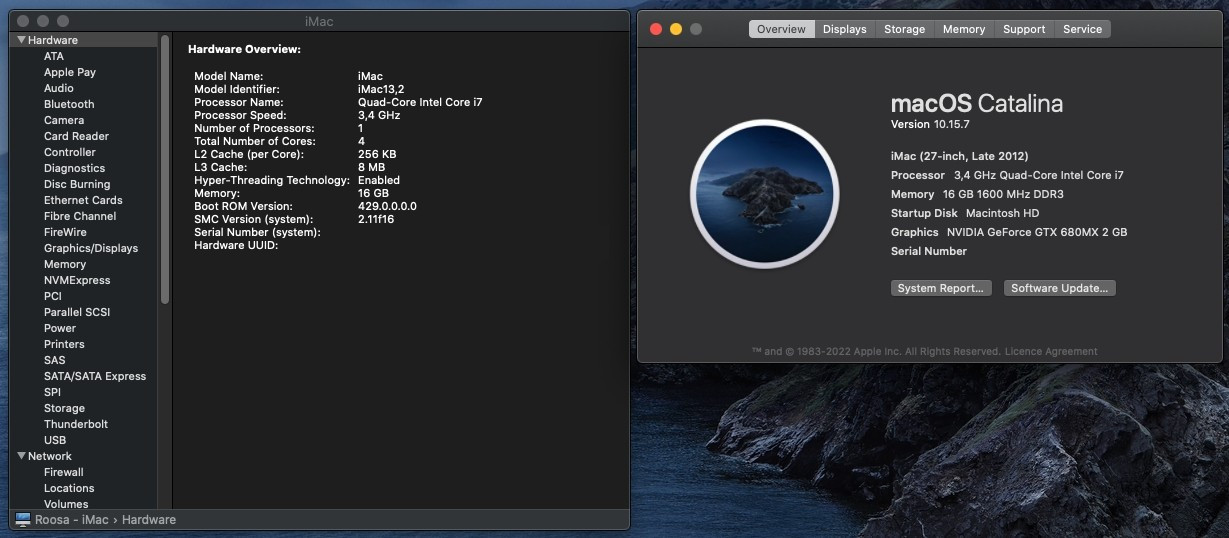This screenshot has width=1229, height=538.
Task: Switch to the Displays tab
Action: pyautogui.click(x=845, y=29)
